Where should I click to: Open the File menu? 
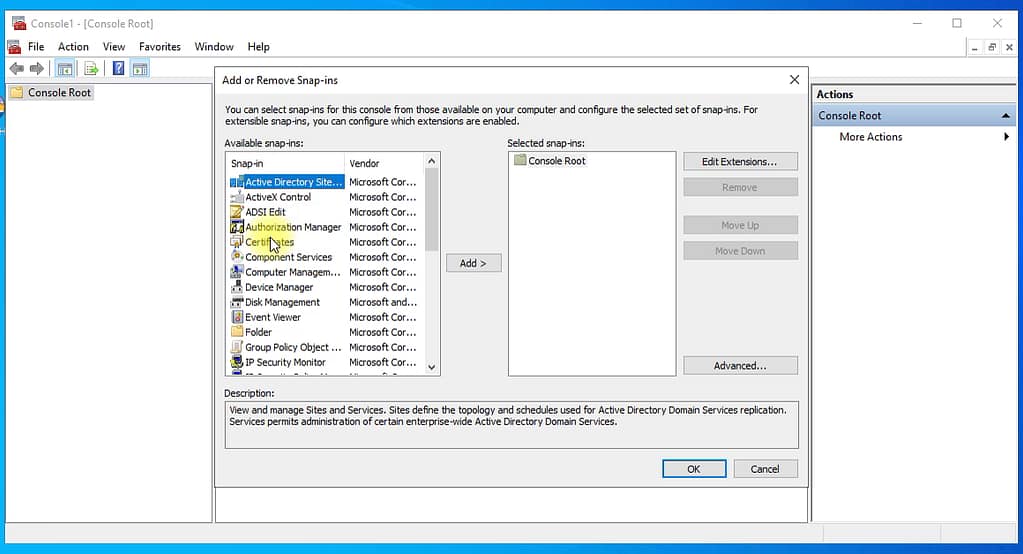click(36, 47)
